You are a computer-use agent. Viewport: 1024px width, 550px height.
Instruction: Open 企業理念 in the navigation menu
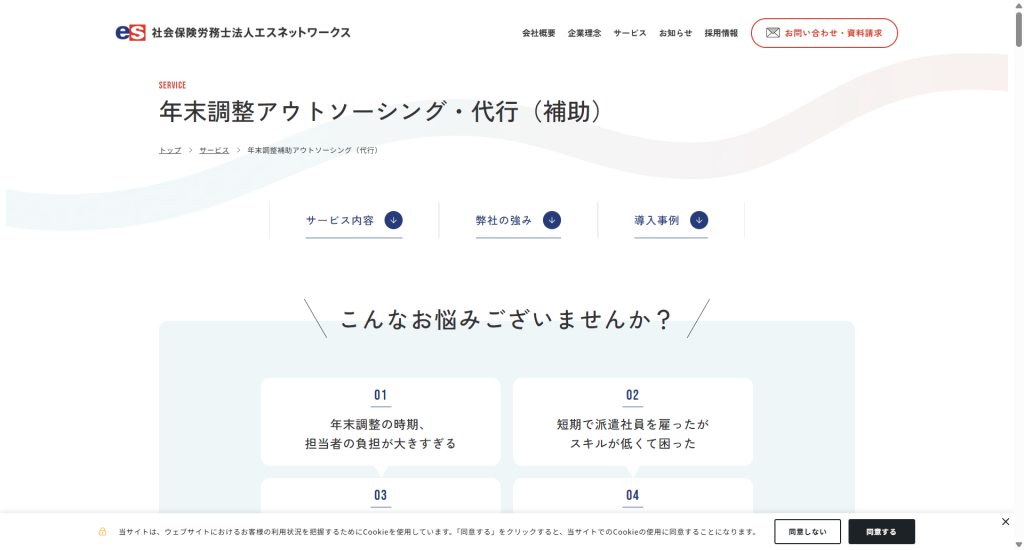[x=584, y=33]
